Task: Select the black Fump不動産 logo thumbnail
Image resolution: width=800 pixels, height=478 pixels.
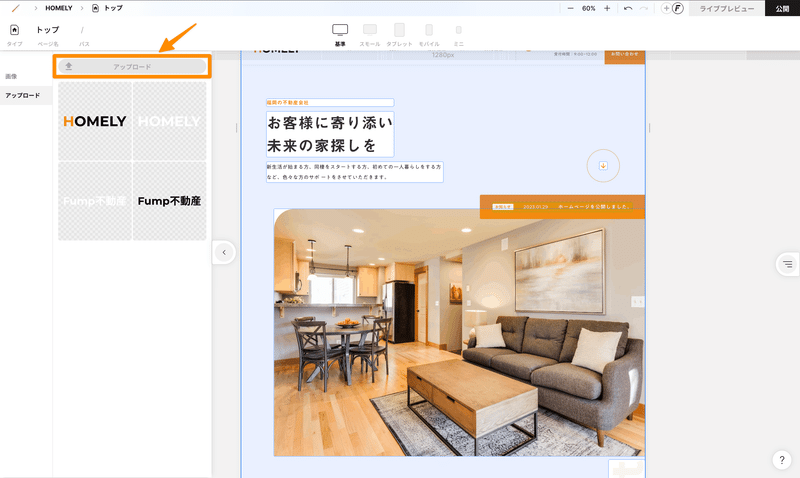Action: (169, 201)
